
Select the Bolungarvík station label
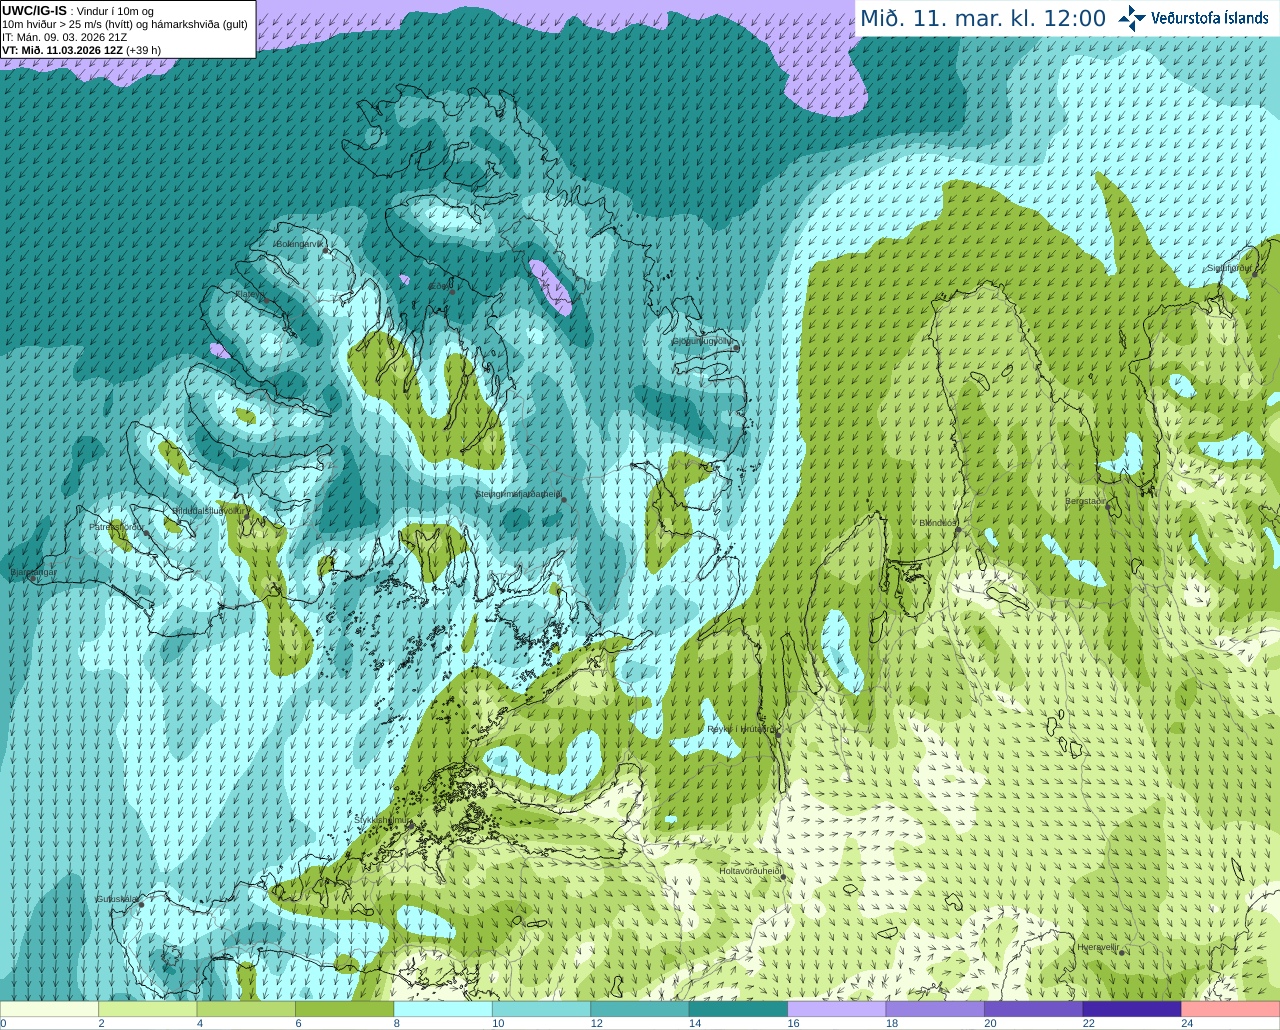click(301, 244)
